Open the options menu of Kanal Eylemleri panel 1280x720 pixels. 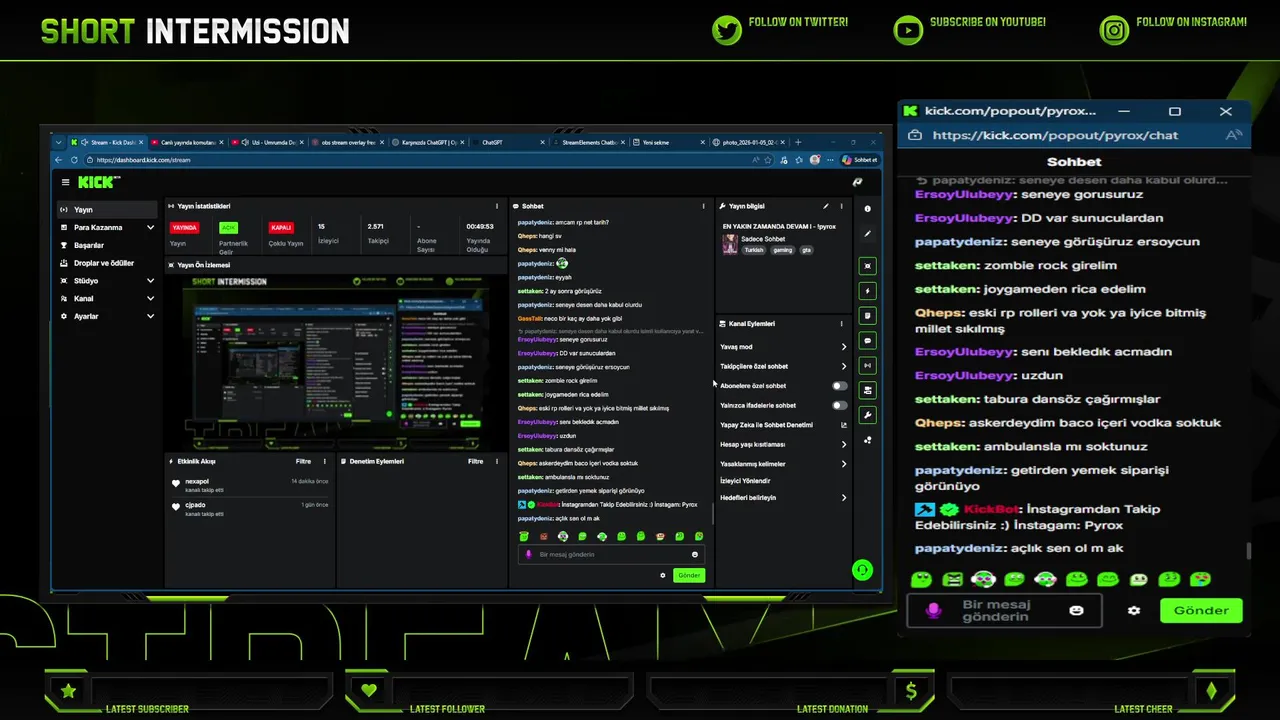[x=841, y=324]
